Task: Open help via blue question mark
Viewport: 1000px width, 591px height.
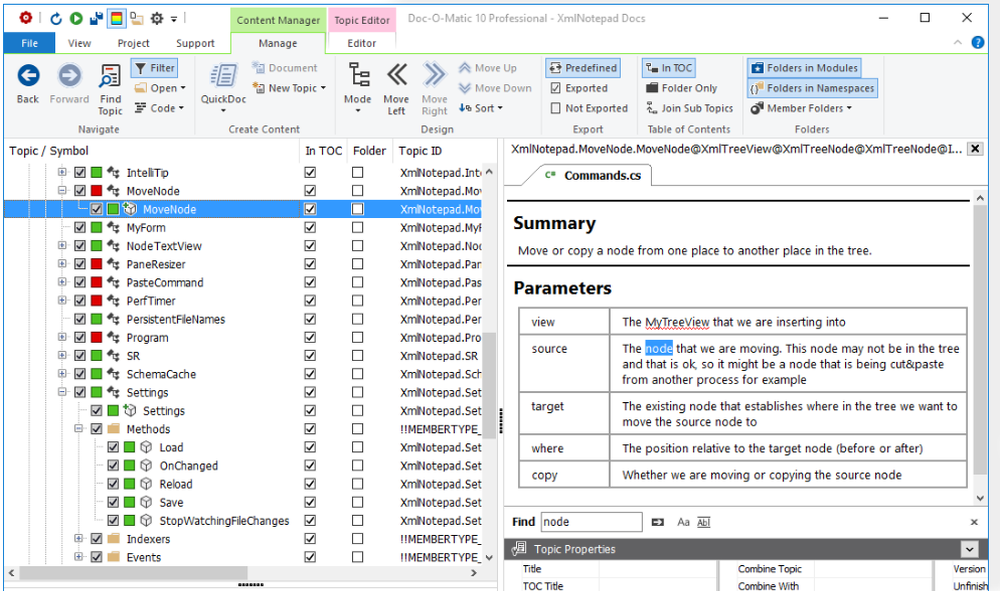Action: pyautogui.click(x=977, y=43)
